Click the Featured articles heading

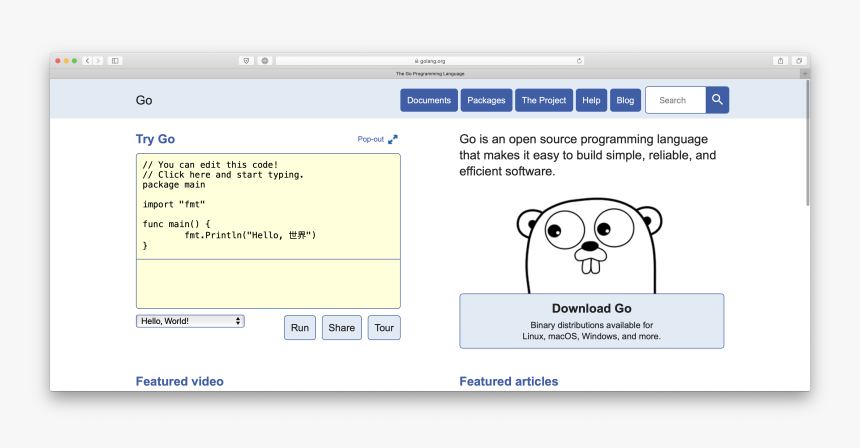[509, 381]
